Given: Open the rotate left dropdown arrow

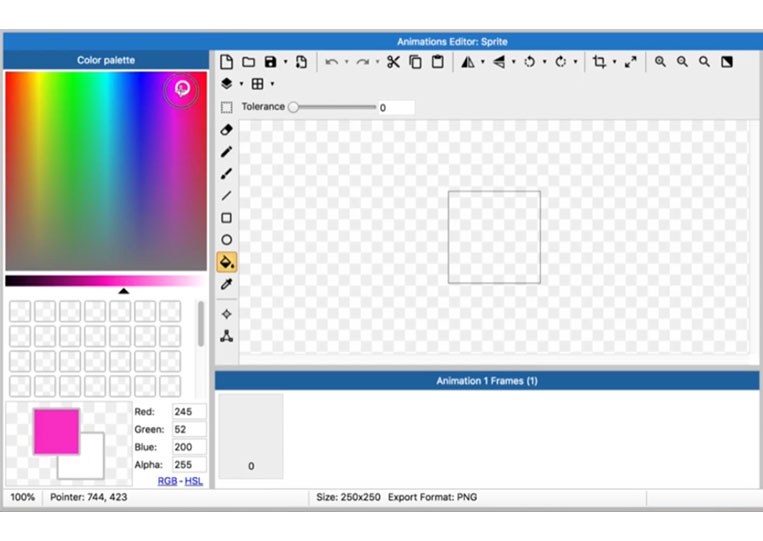Looking at the screenshot, I should coord(545,62).
